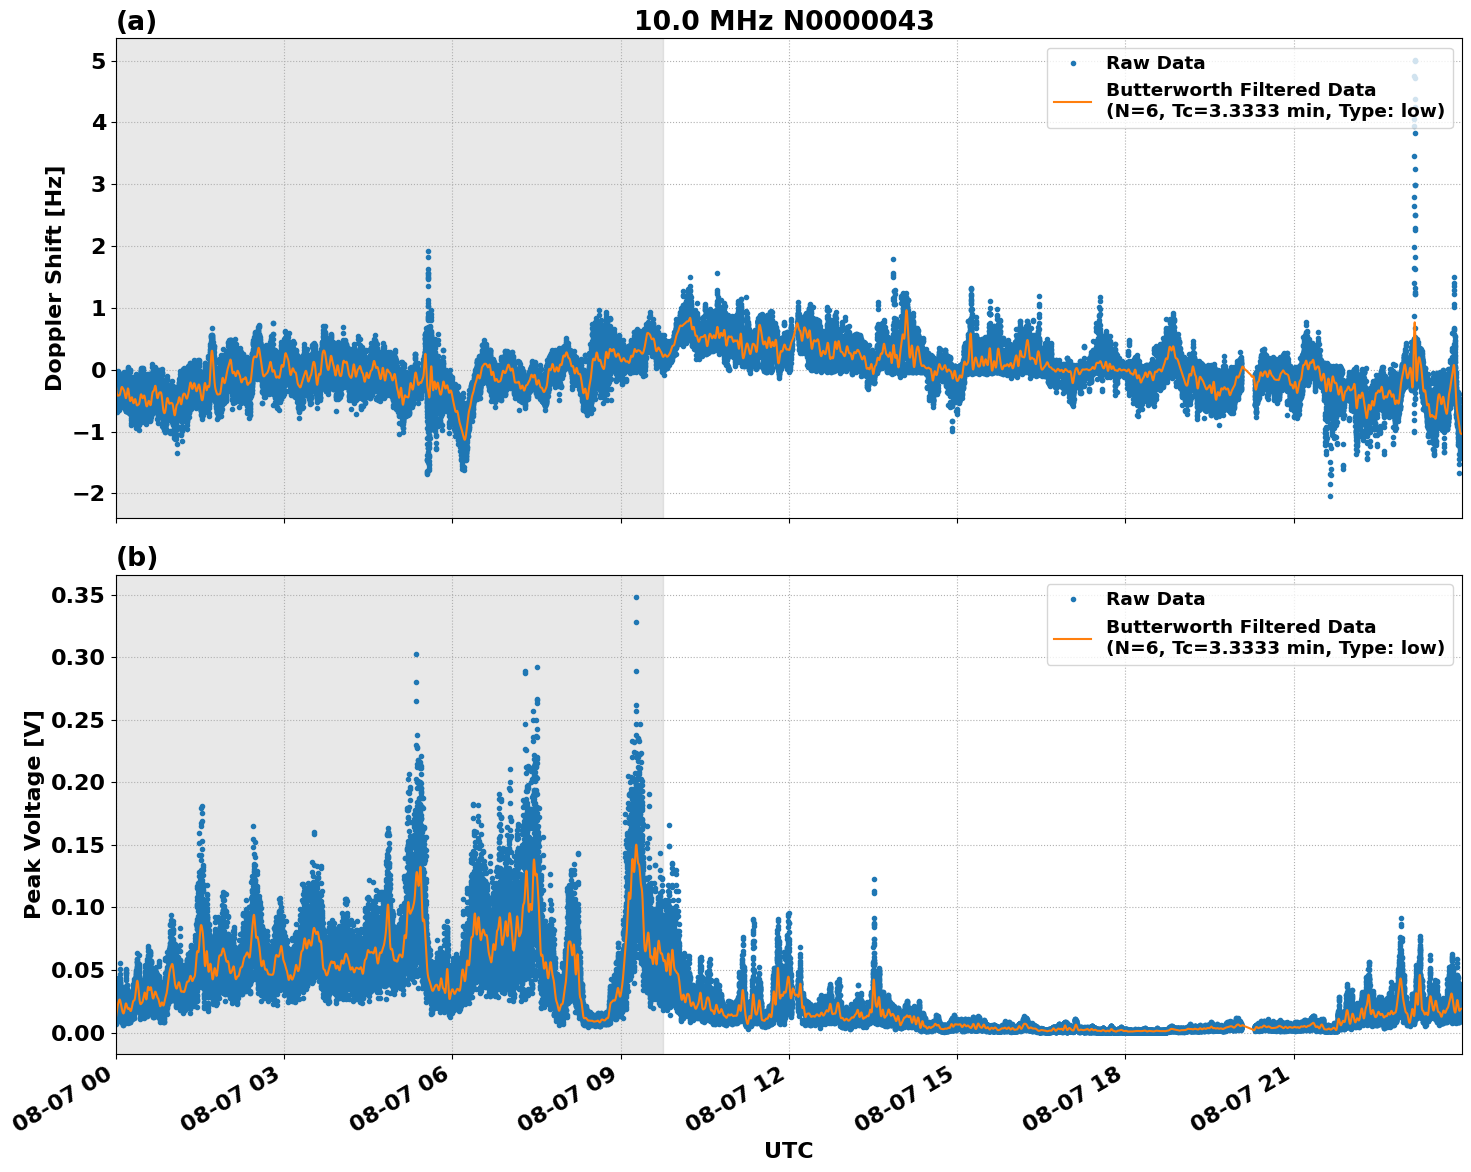
Task: Click the blue marker icon in bottom legend
Action: point(1073,597)
